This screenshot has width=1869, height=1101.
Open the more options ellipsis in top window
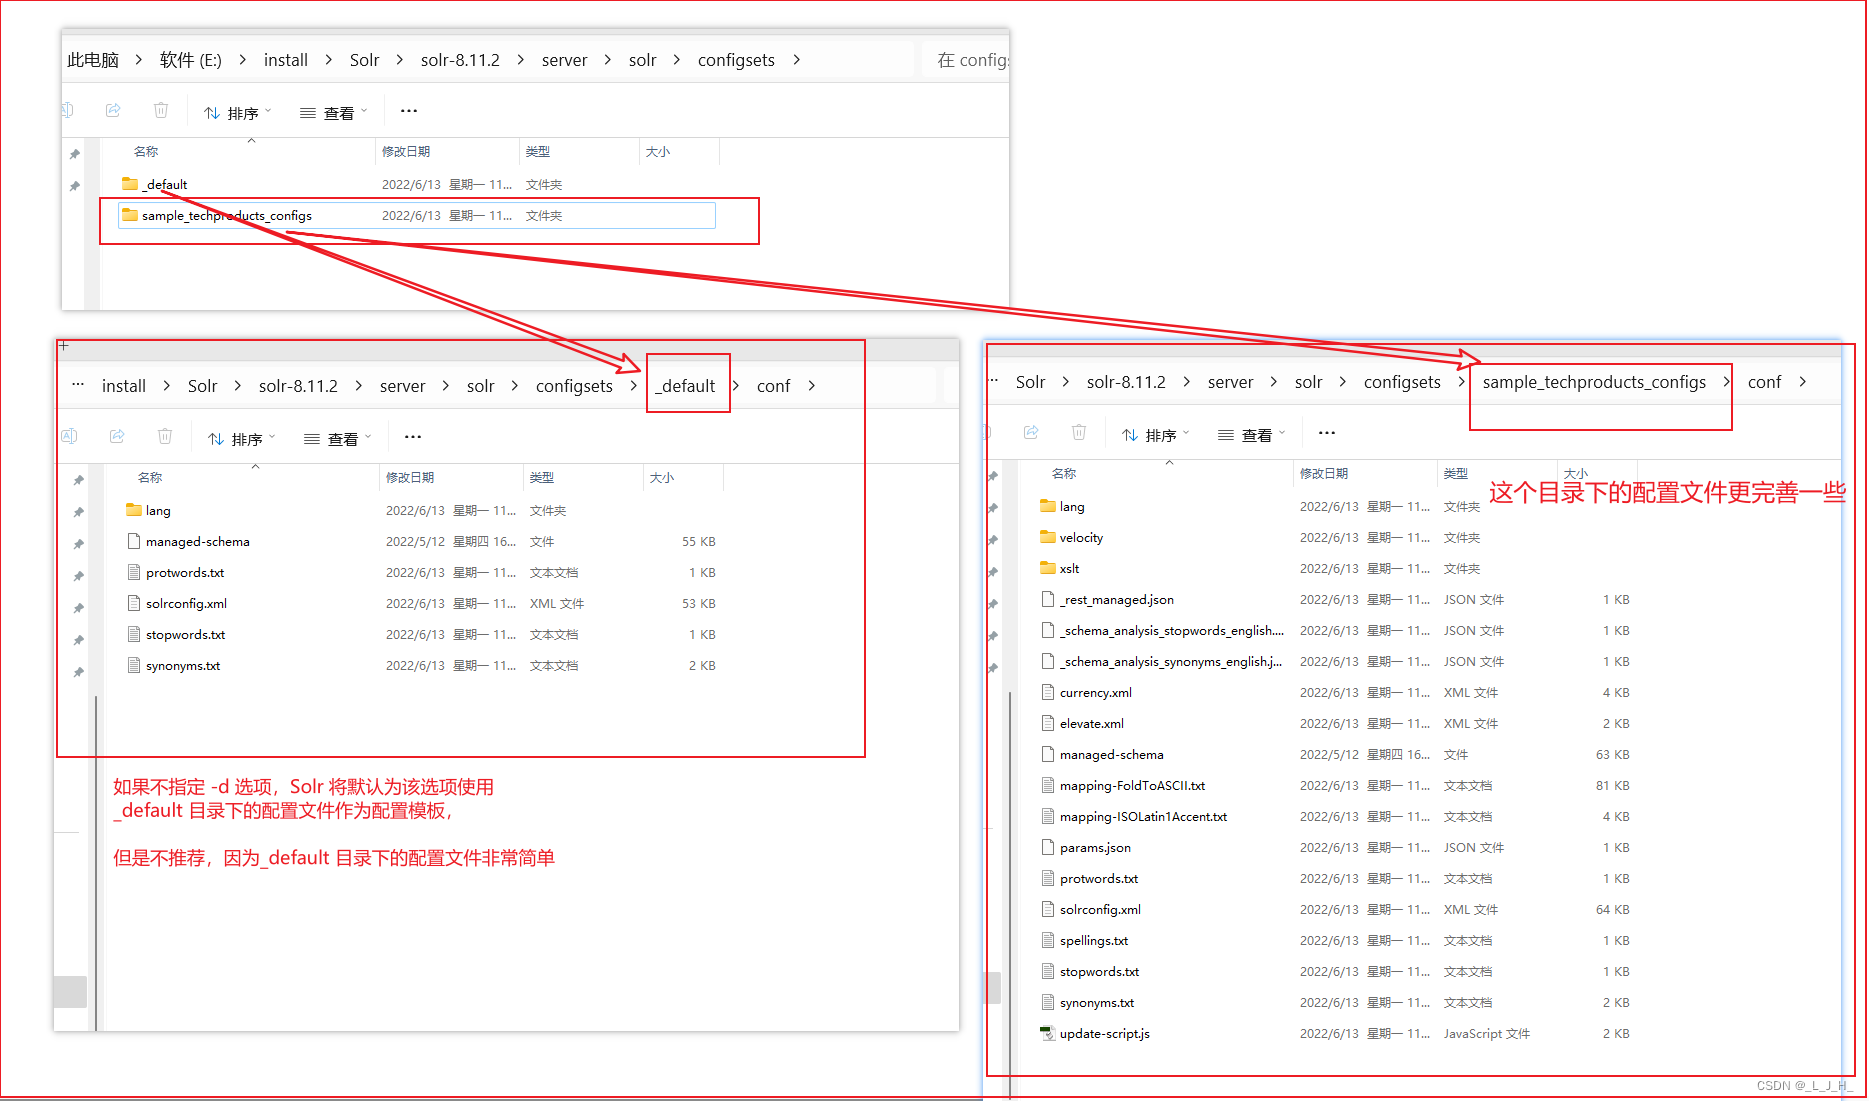(409, 111)
